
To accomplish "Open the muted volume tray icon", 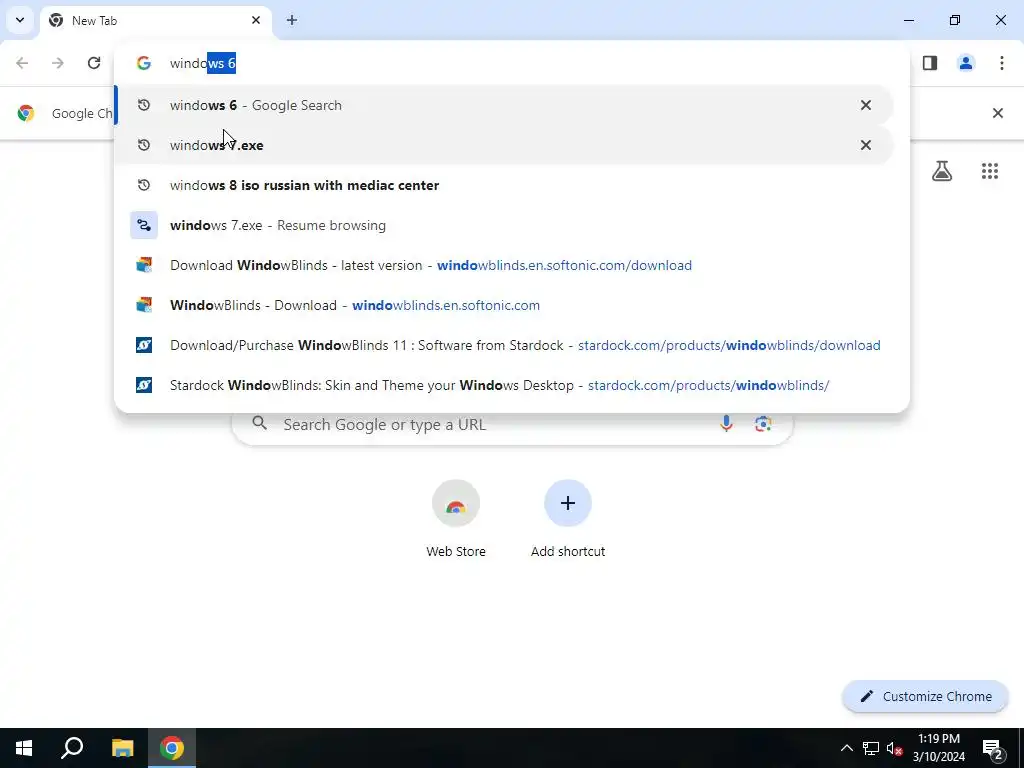I will click(894, 748).
